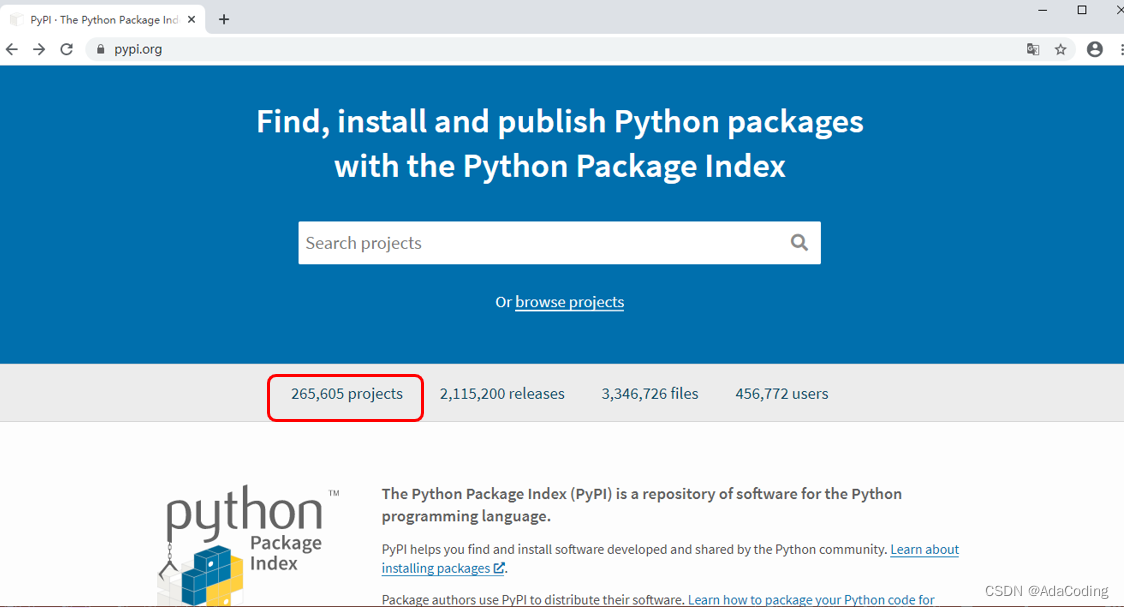This screenshot has height=608, width=1124.
Task: Maximize the browser window
Action: (x=1082, y=10)
